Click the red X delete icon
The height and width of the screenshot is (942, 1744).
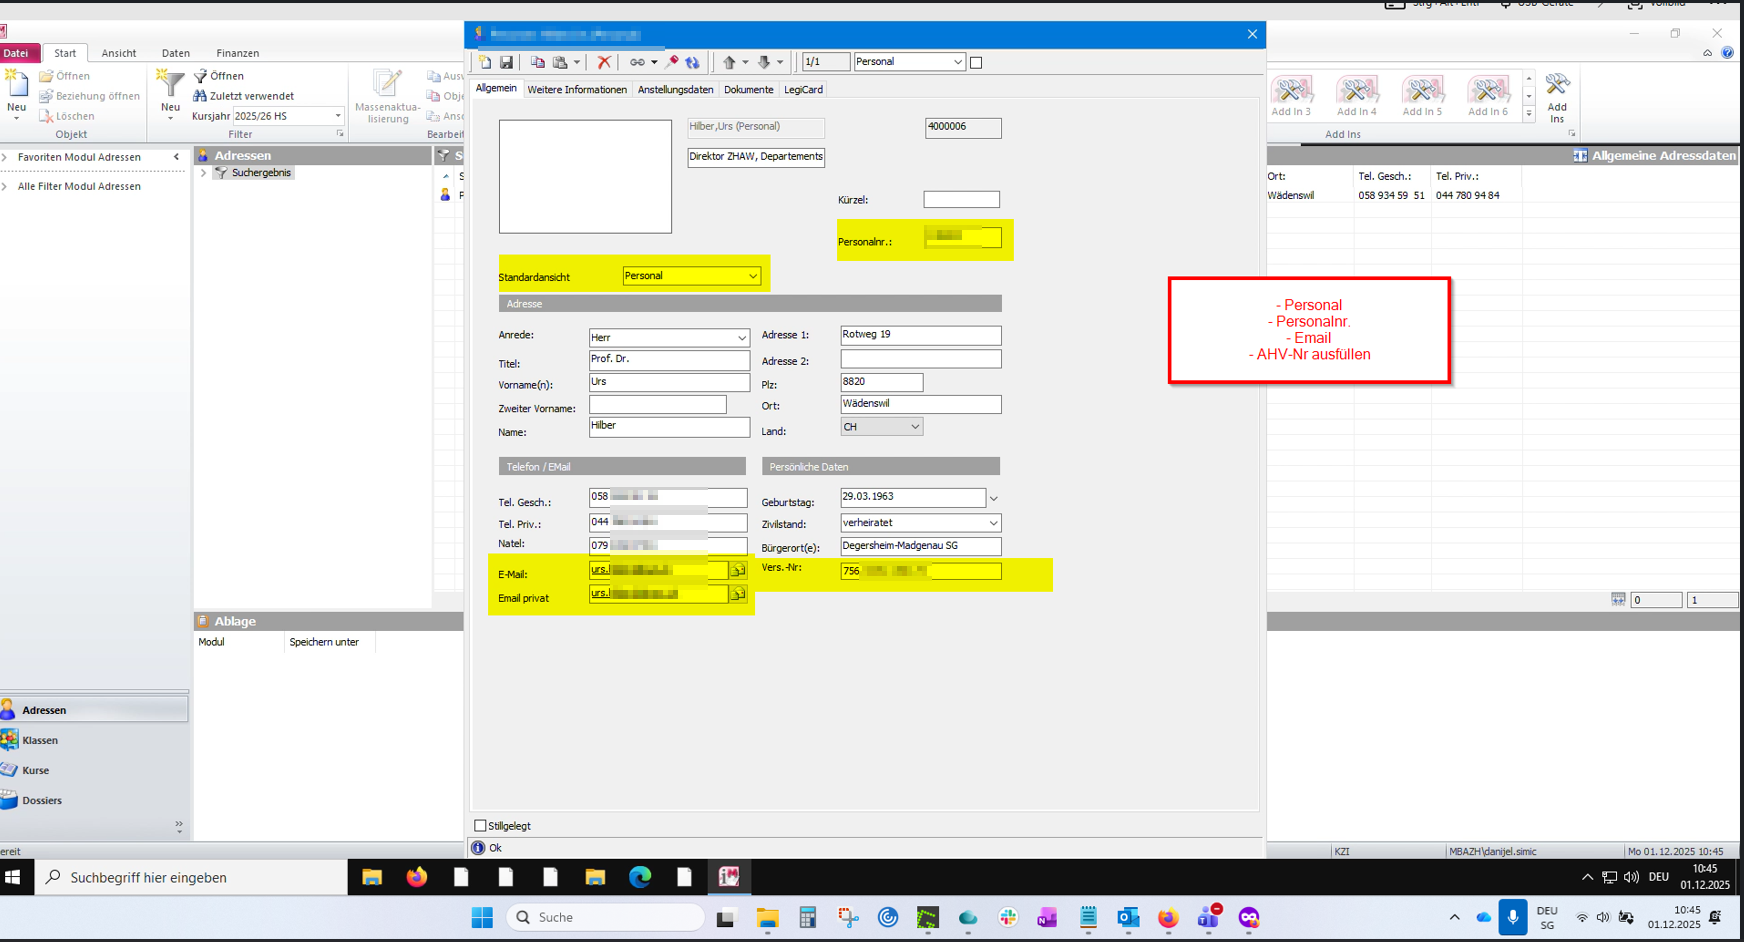click(604, 62)
